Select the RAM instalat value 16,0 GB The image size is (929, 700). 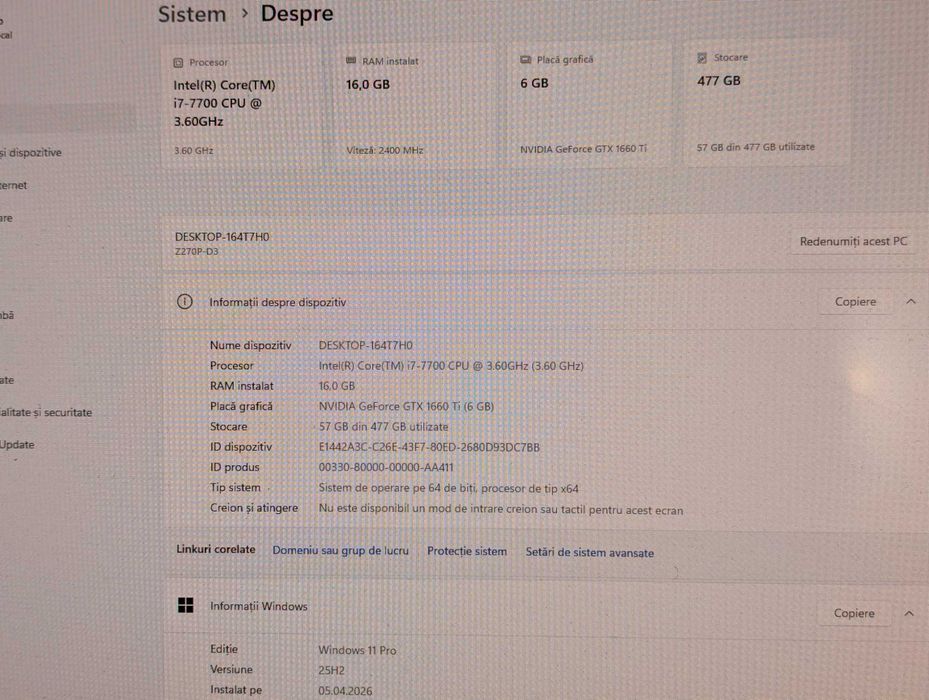337,386
